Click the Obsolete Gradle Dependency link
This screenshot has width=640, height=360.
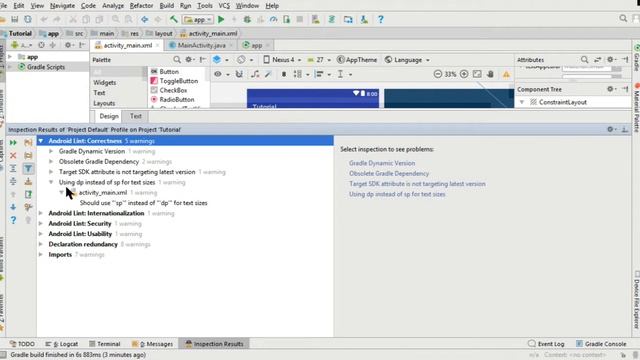click(389, 173)
